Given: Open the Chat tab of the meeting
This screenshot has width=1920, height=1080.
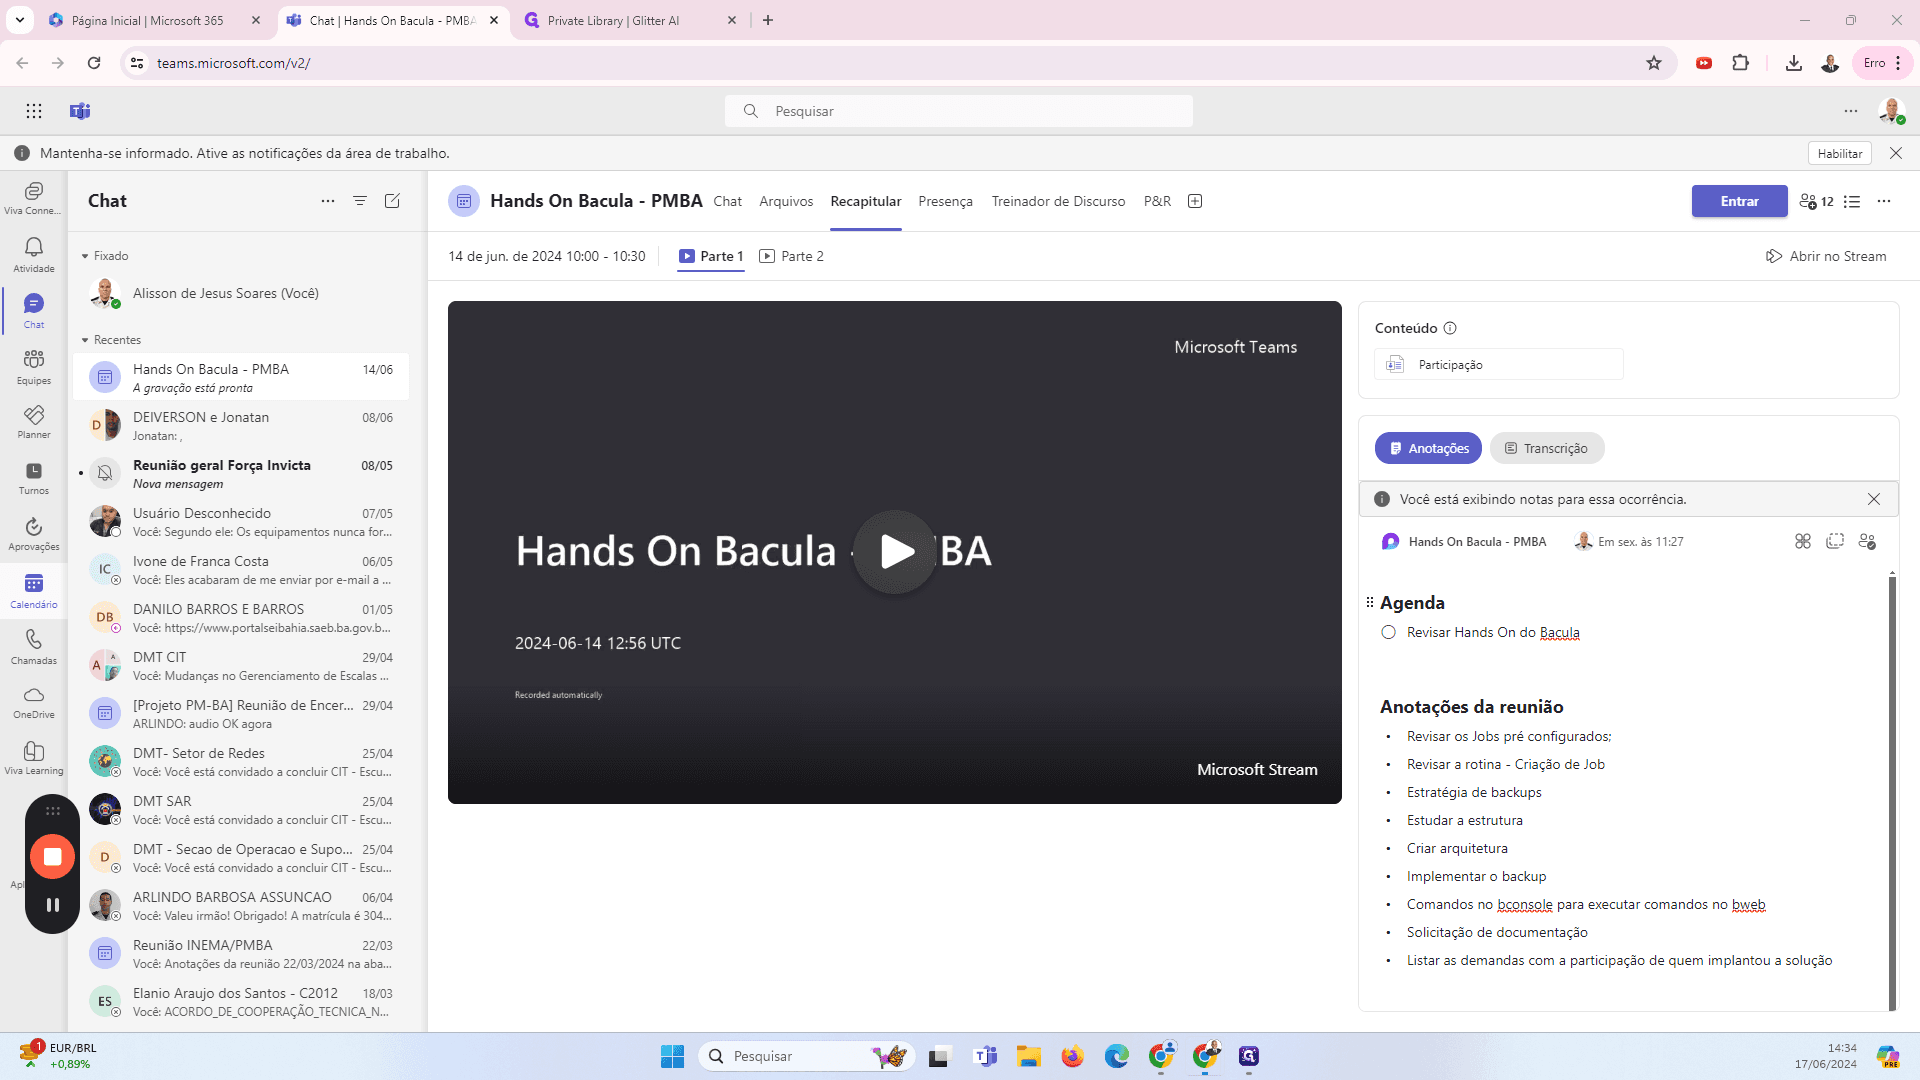Looking at the screenshot, I should click(727, 201).
